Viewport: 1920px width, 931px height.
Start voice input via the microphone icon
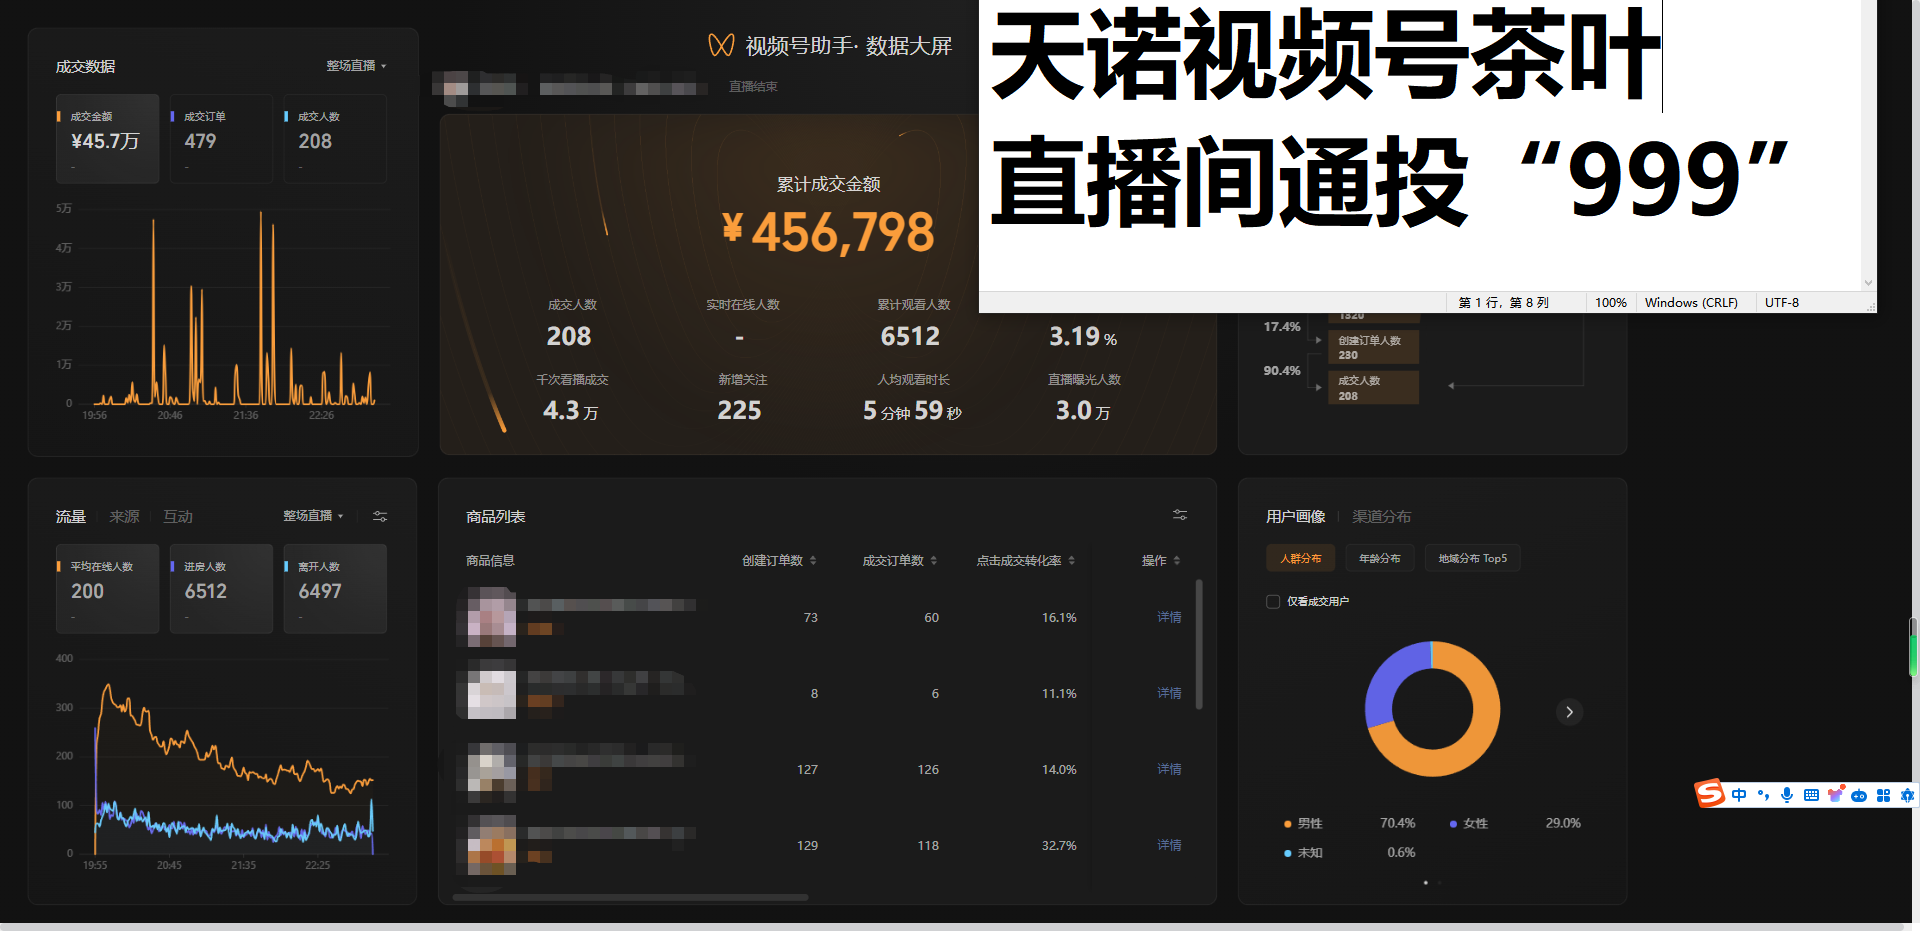pyautogui.click(x=1787, y=795)
